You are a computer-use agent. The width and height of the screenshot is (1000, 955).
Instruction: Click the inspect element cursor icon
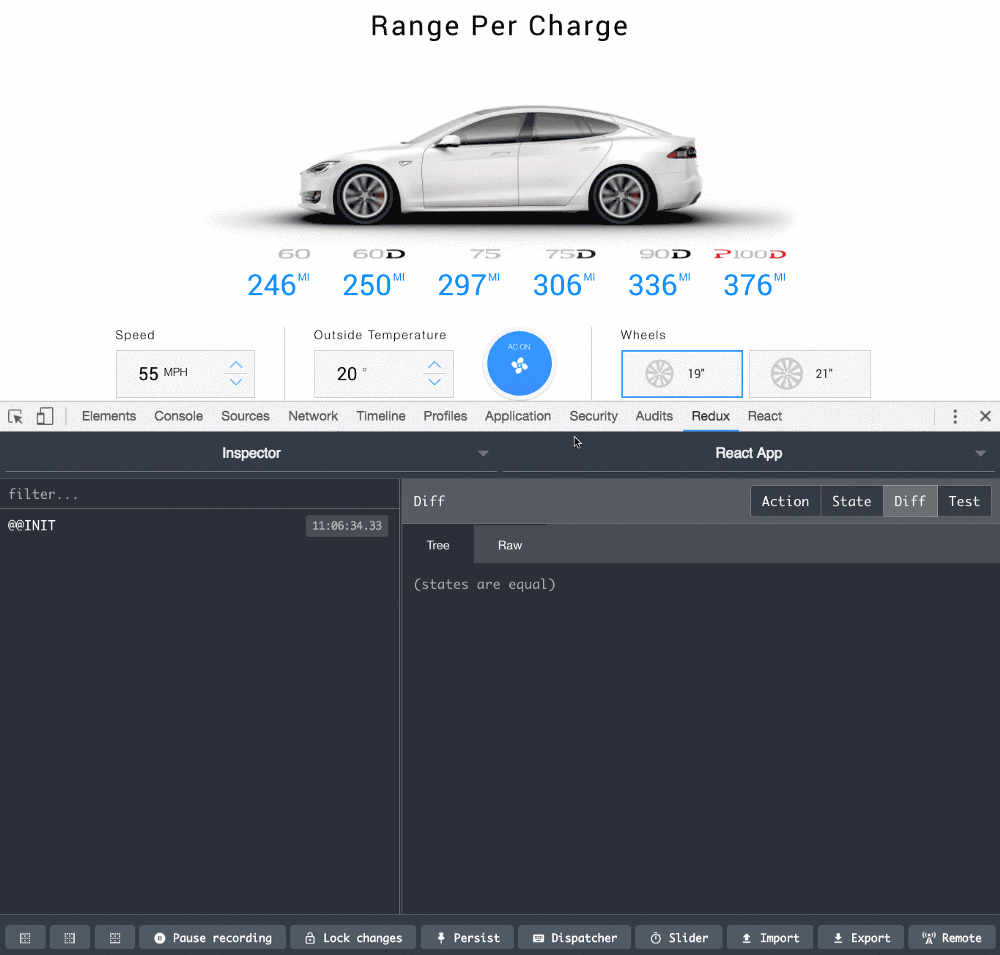click(x=16, y=416)
